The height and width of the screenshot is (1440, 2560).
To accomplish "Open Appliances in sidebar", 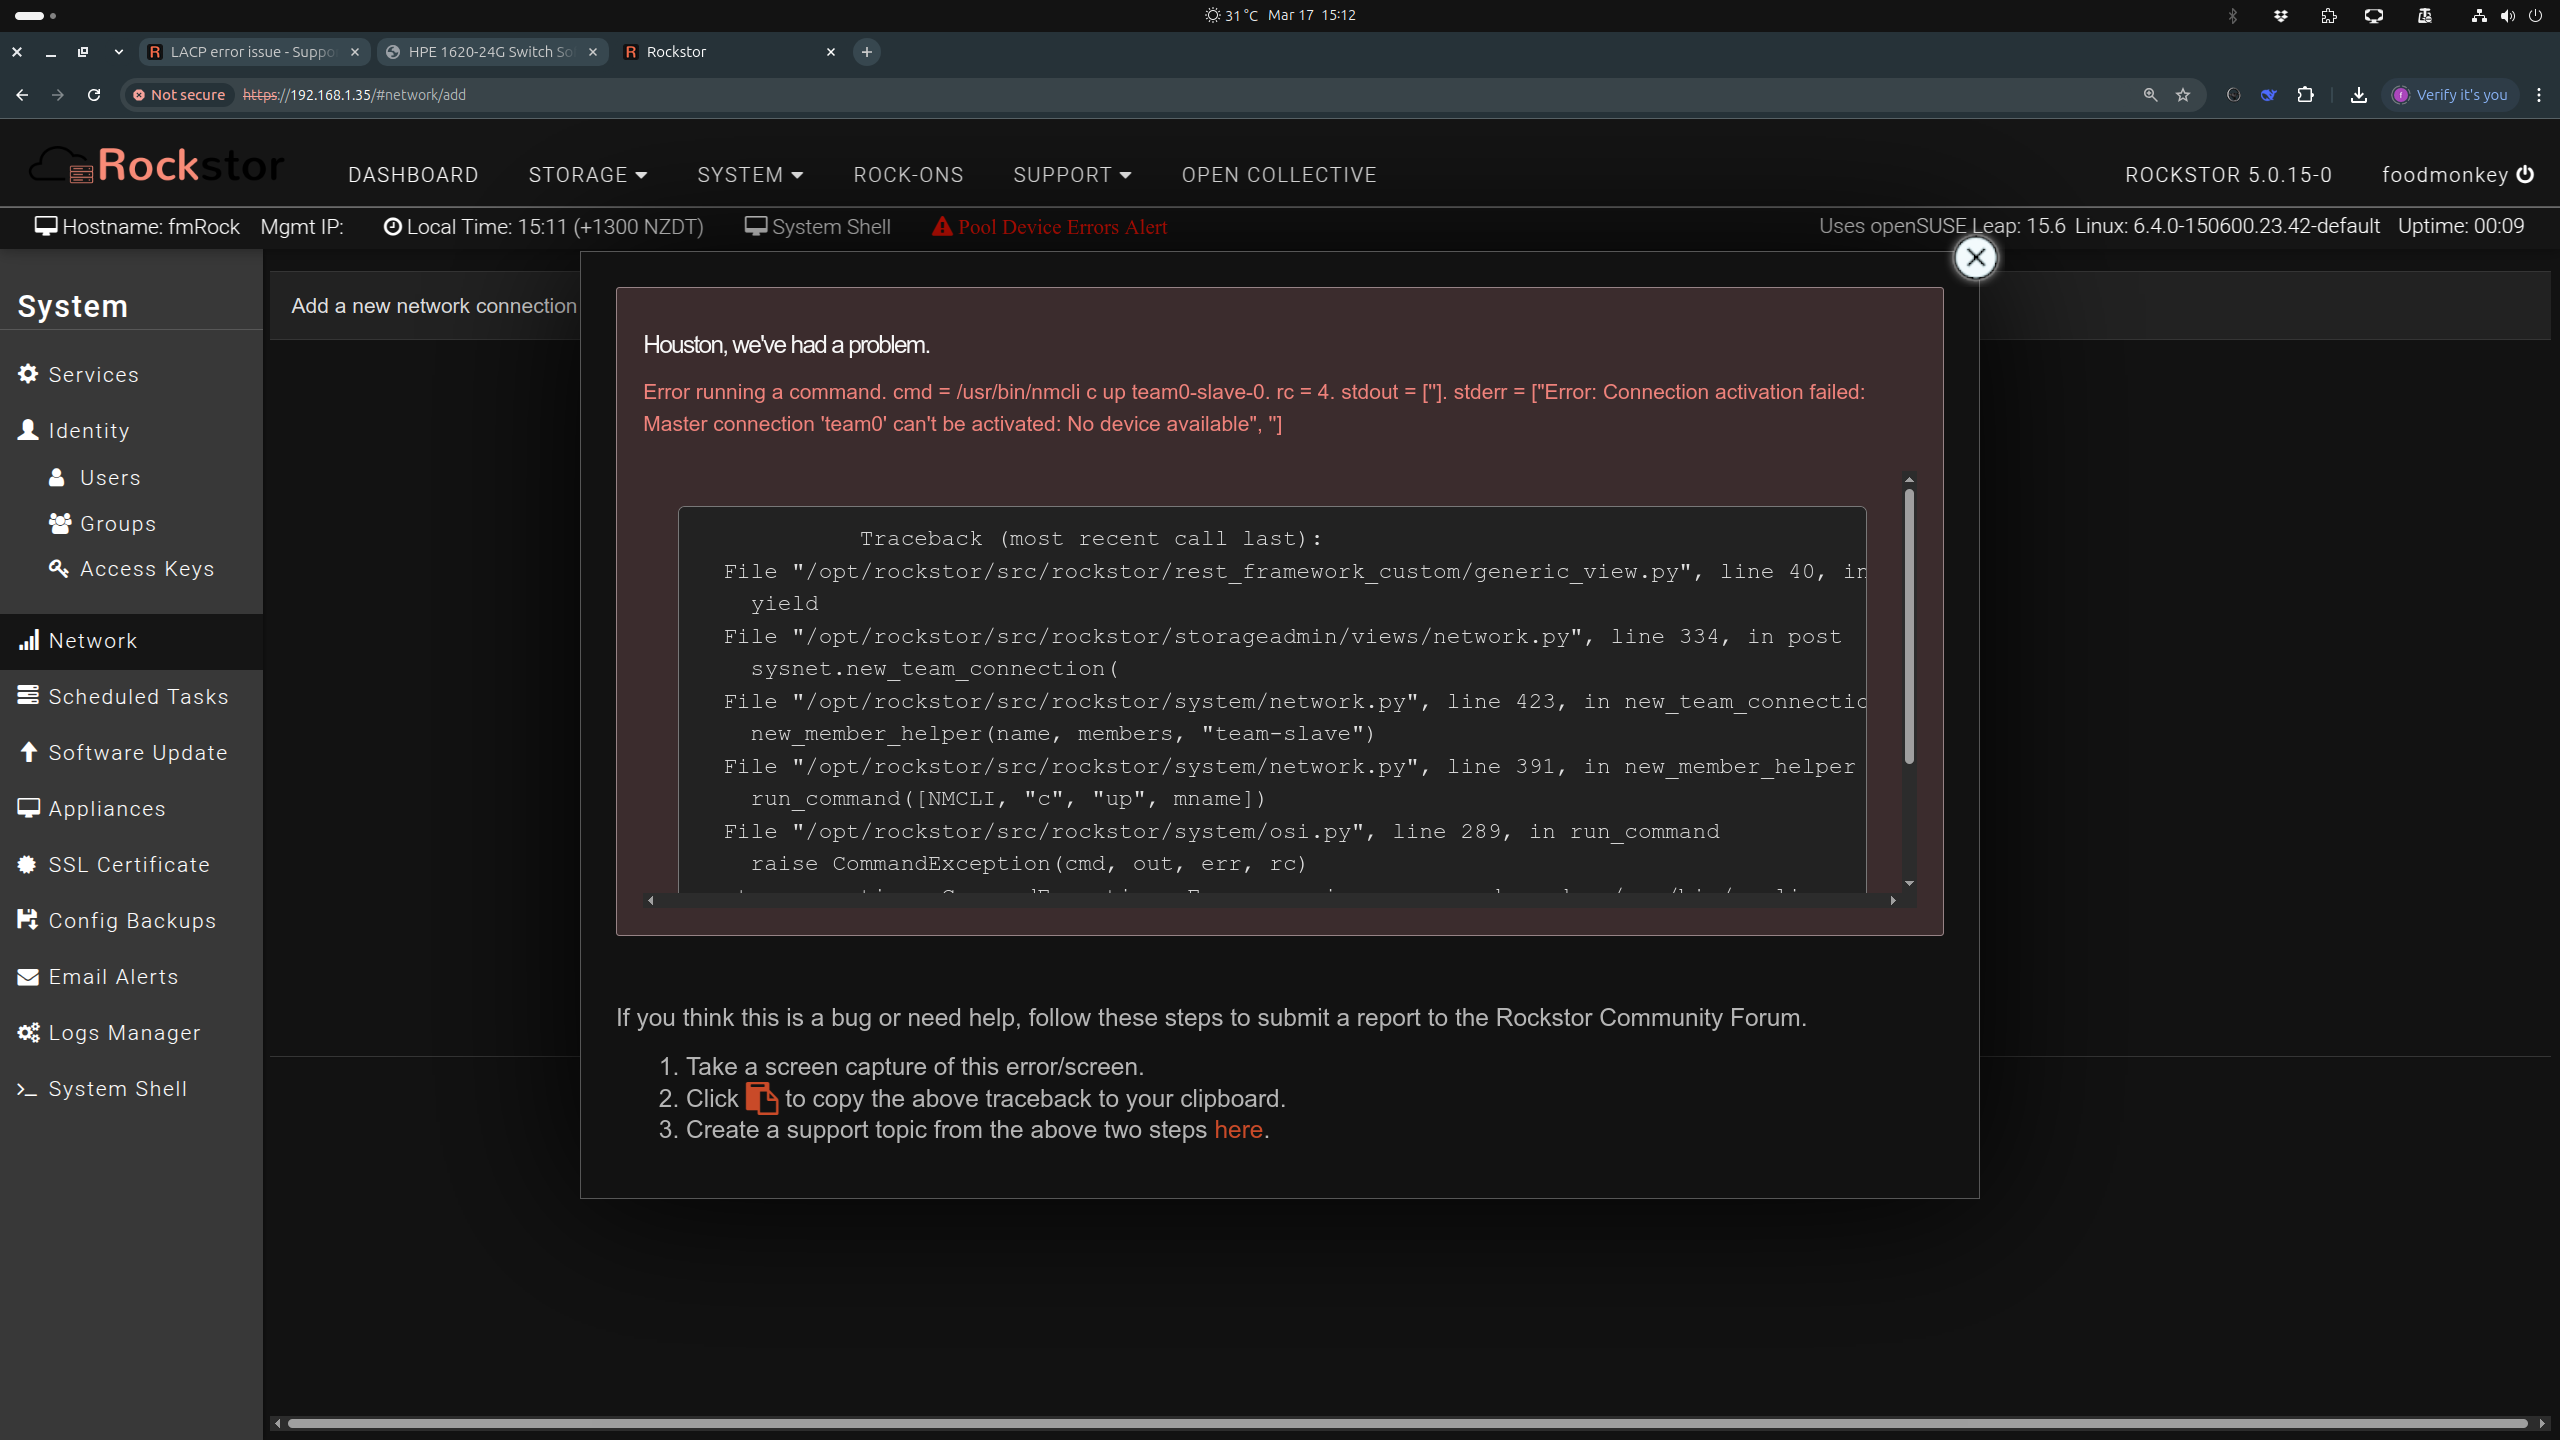I will click(131, 809).
